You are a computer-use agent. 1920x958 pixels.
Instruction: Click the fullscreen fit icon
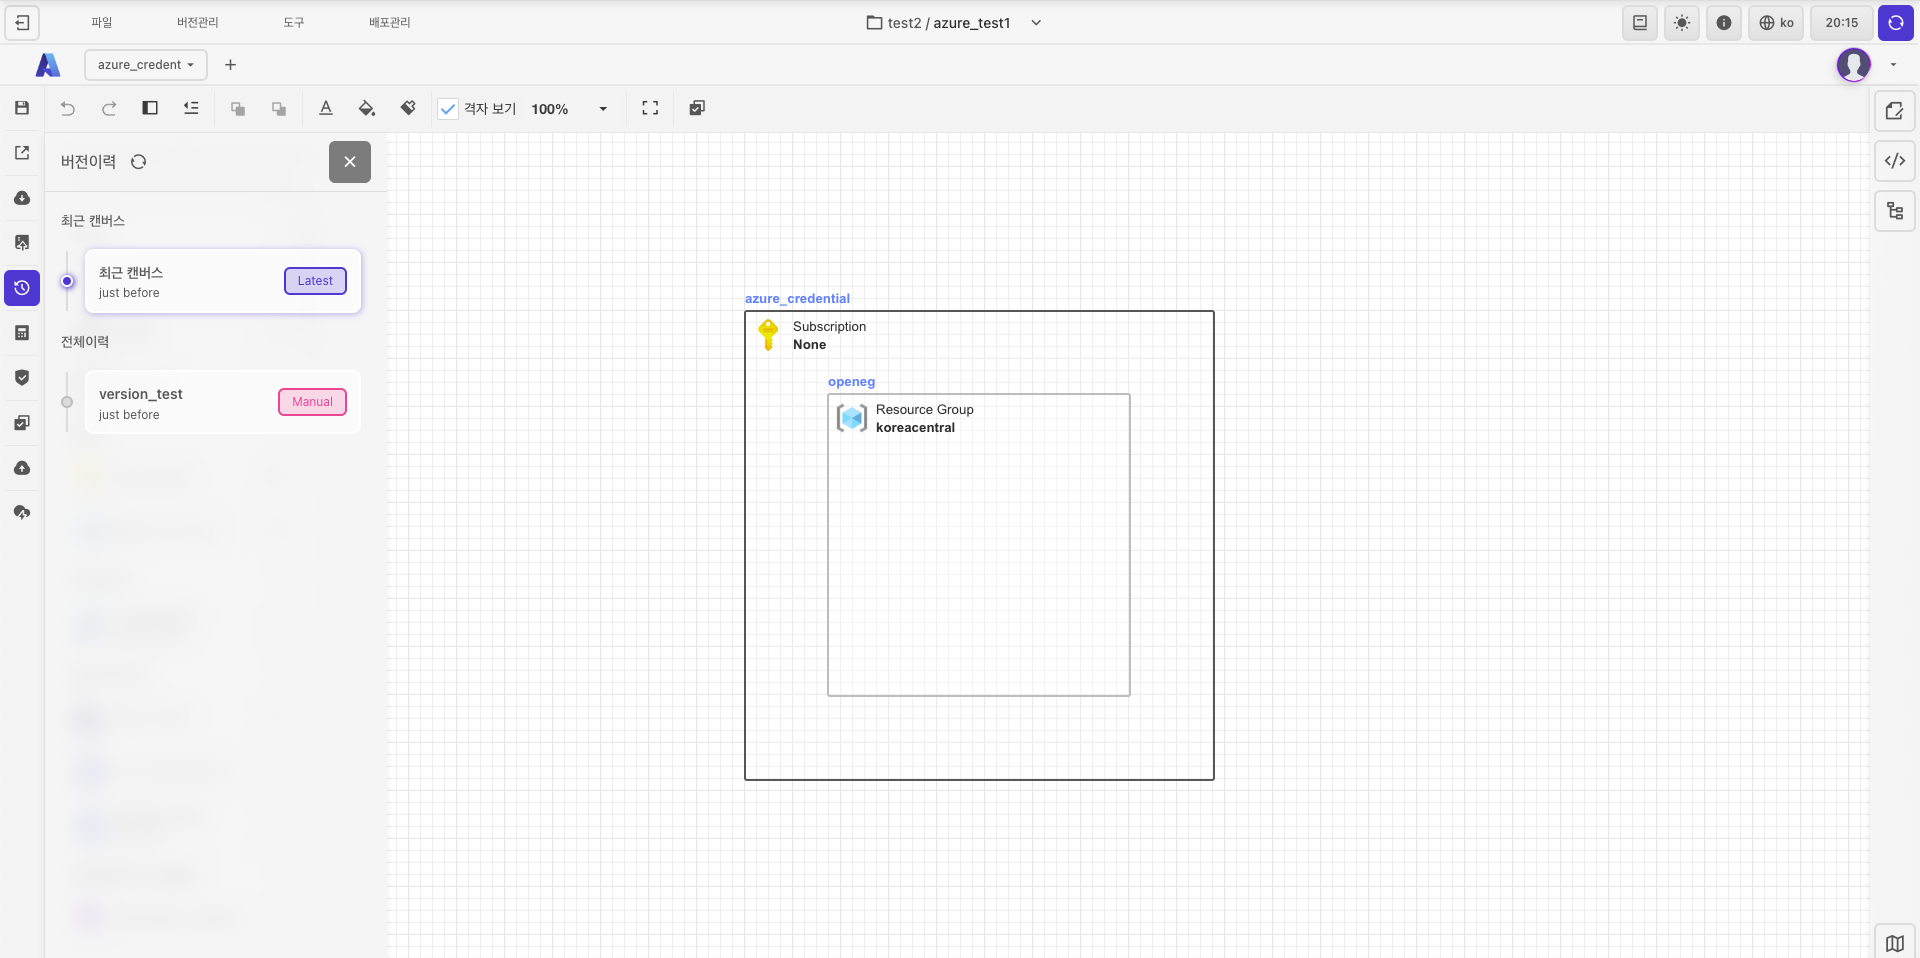[x=650, y=108]
